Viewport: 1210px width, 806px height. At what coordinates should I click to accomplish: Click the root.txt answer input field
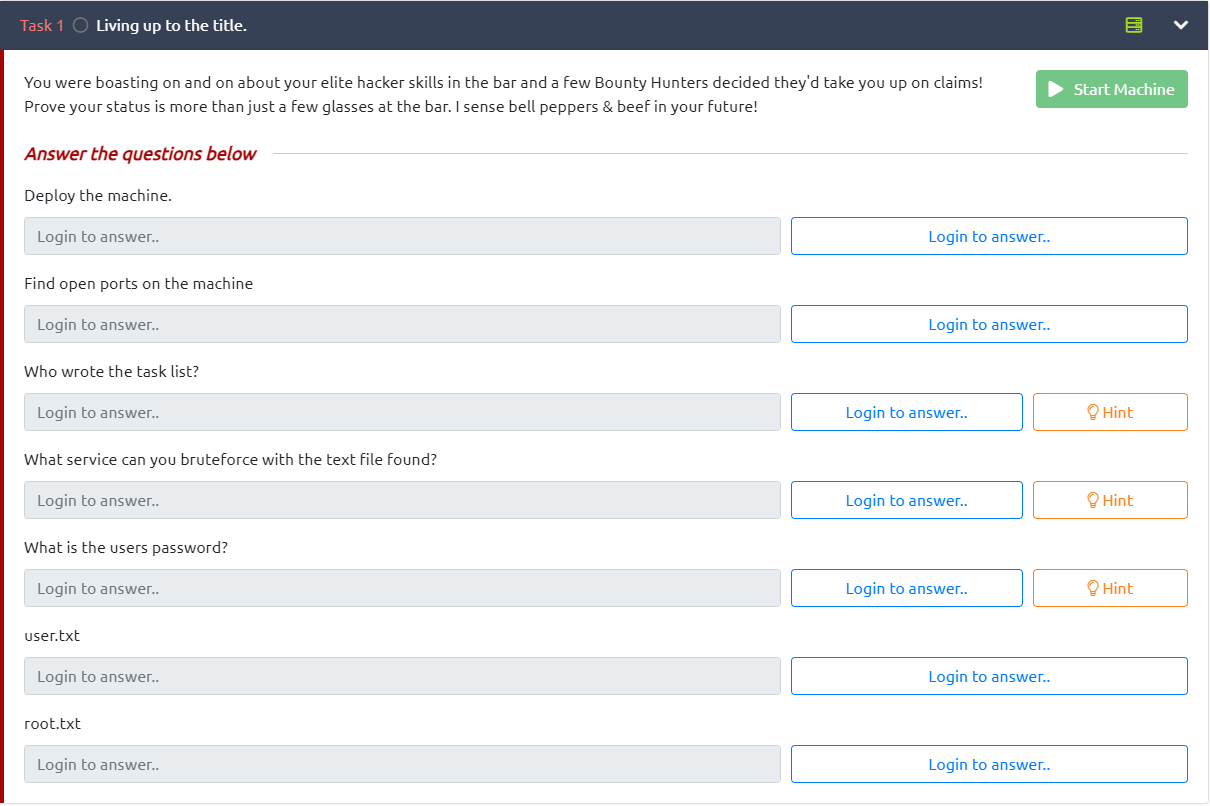[x=402, y=764]
